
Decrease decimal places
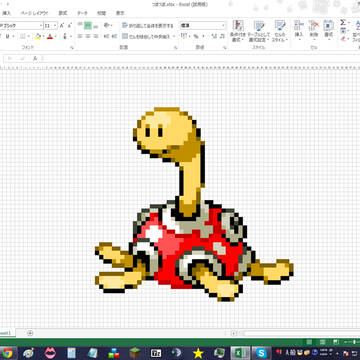click(x=222, y=36)
